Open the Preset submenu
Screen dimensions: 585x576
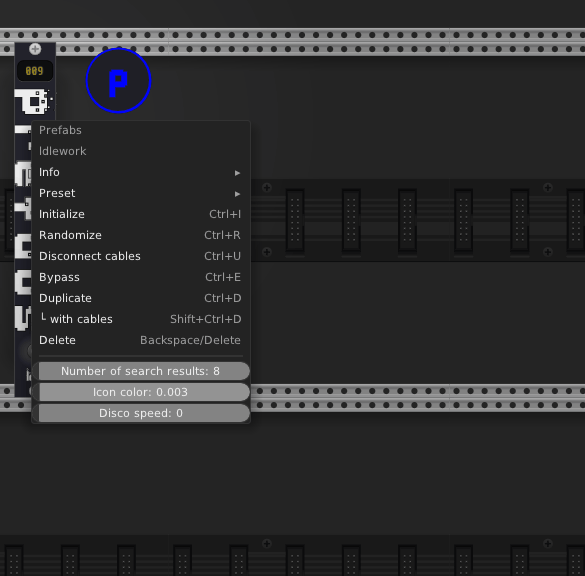point(141,193)
